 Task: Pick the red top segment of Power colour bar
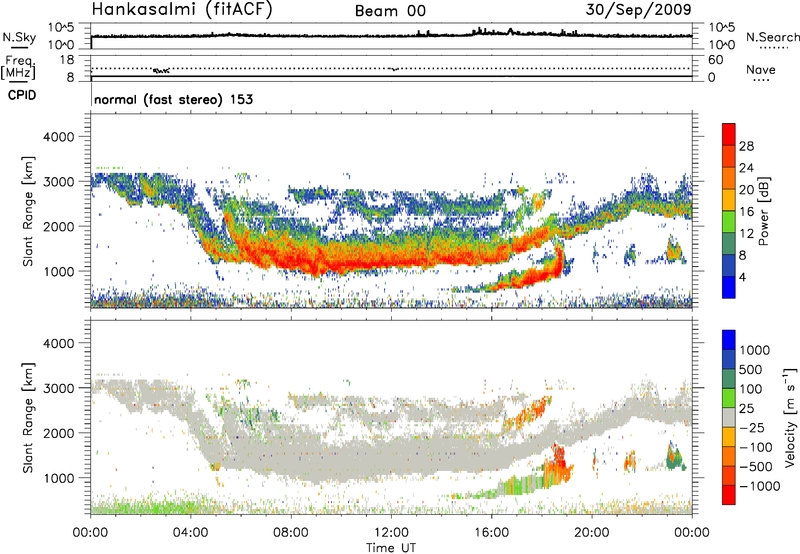(x=729, y=134)
